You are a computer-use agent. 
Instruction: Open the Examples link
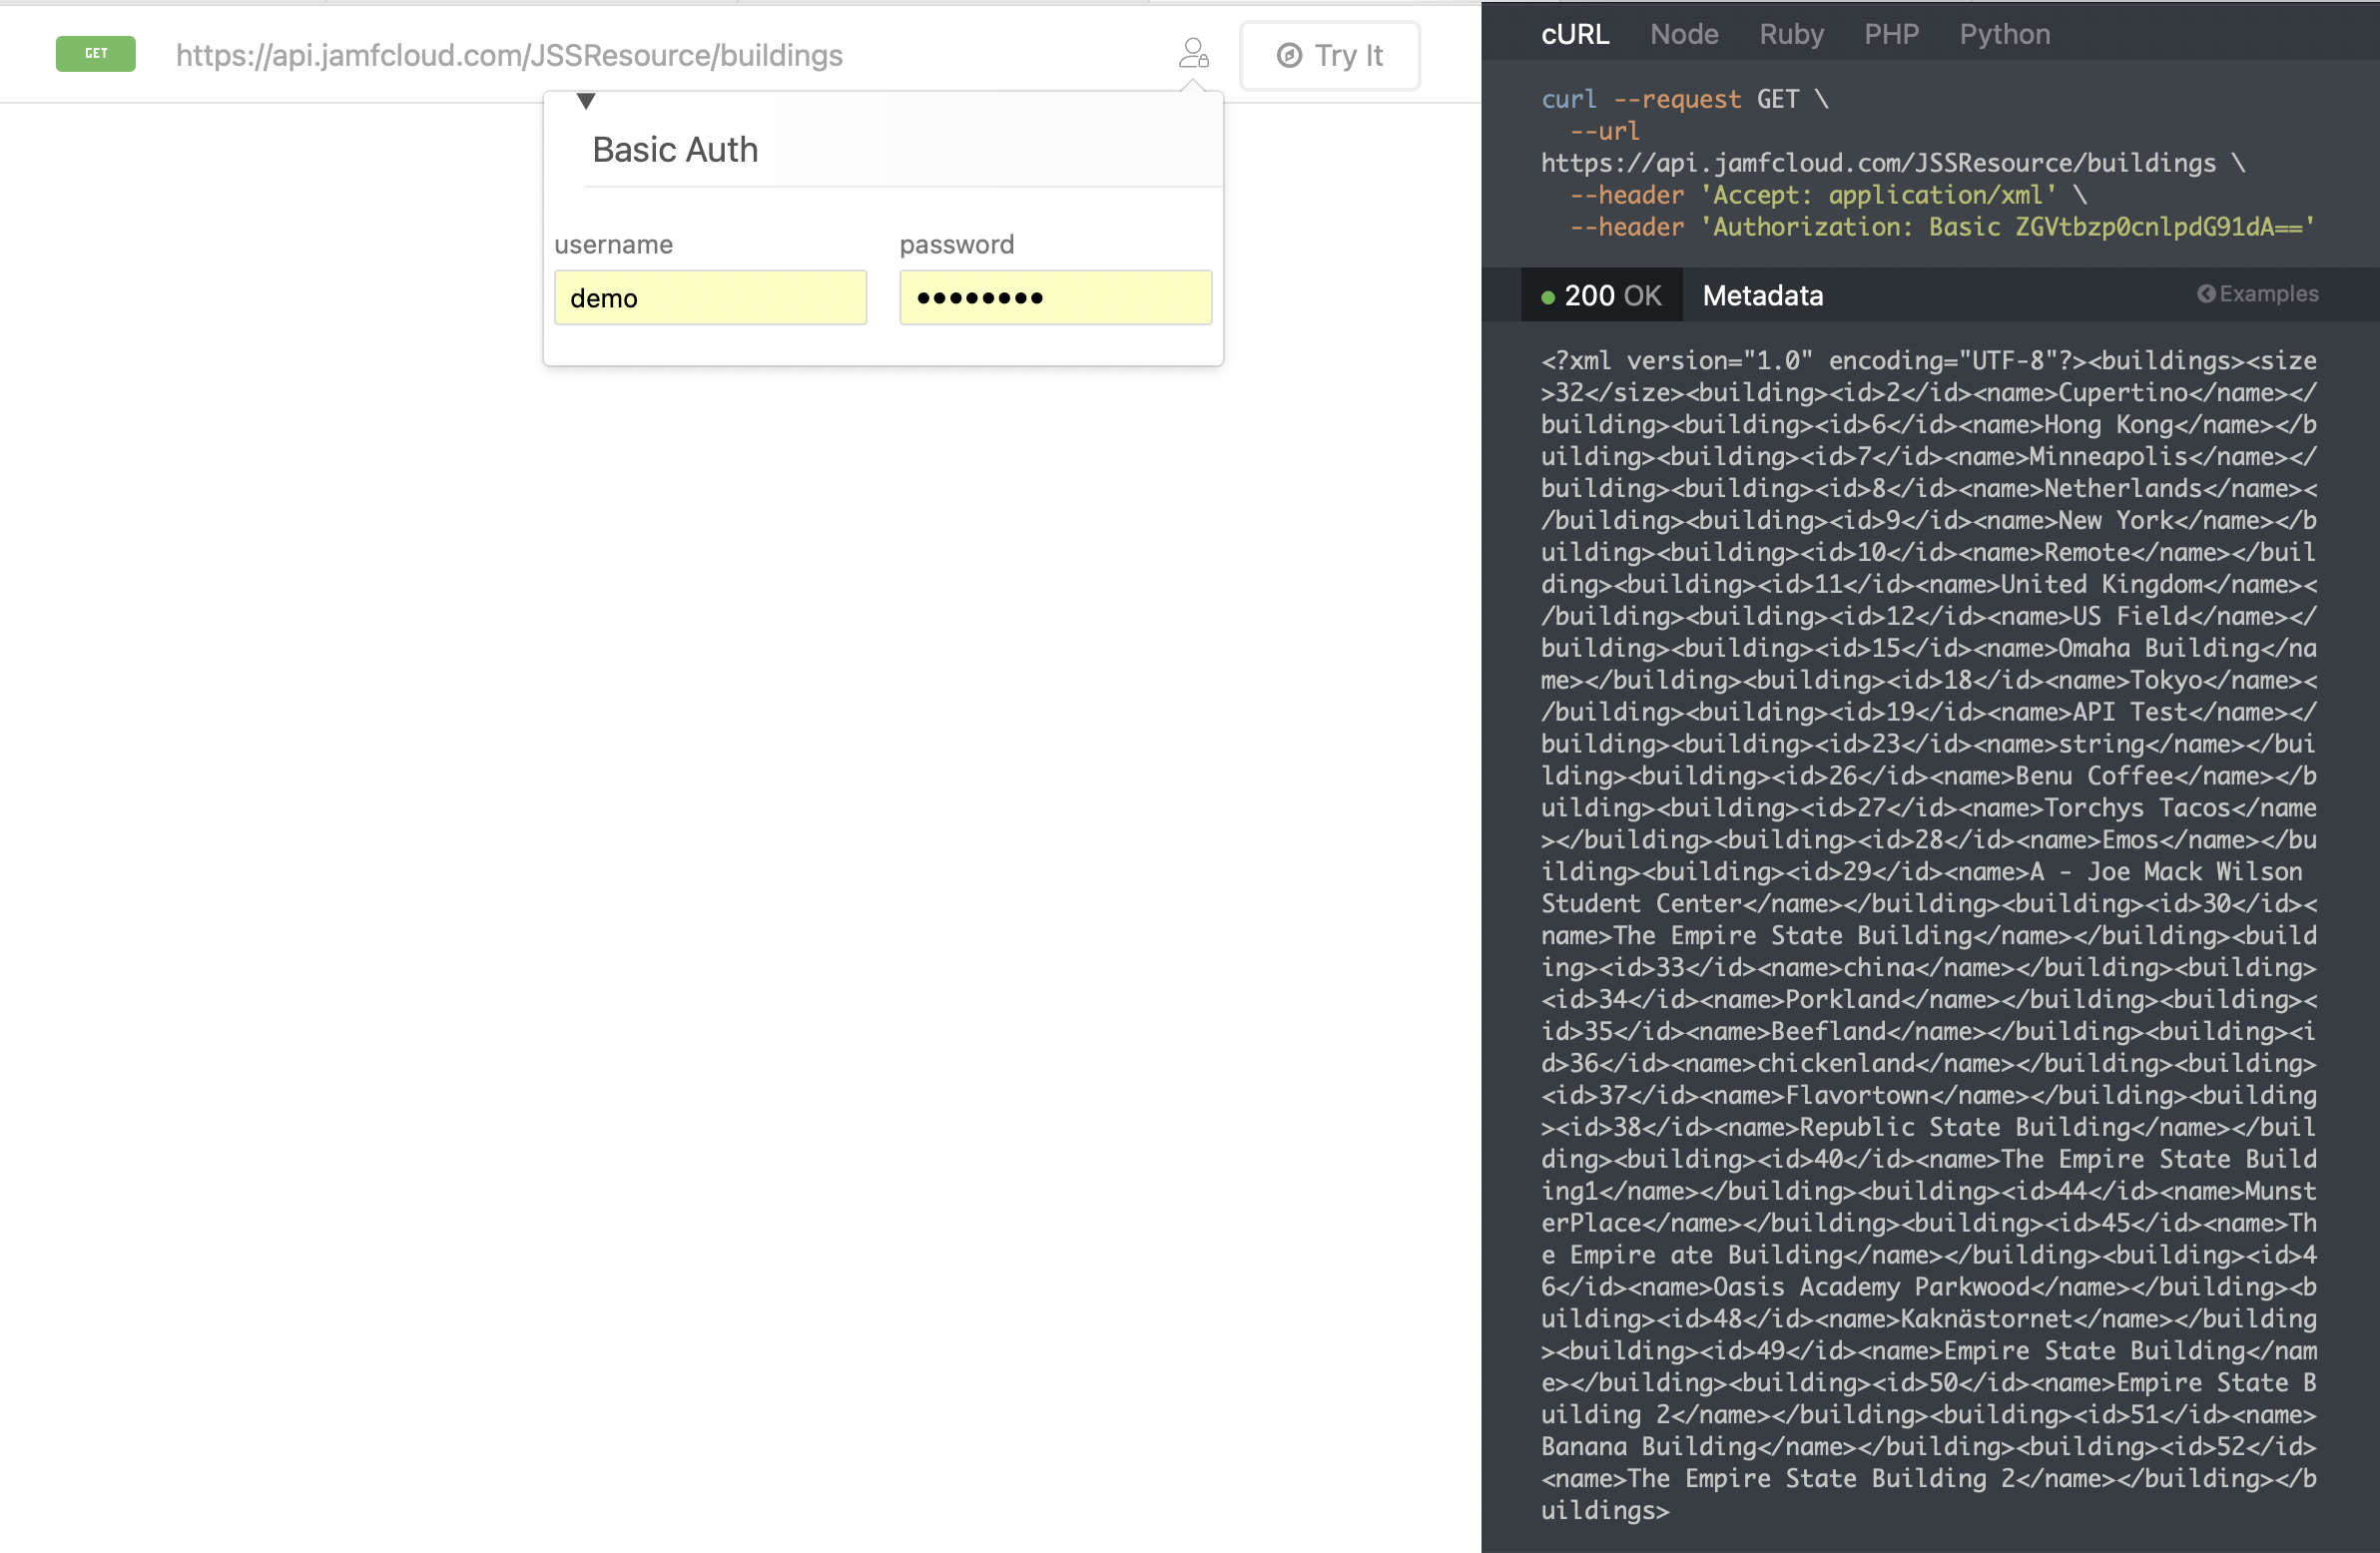coord(2267,294)
